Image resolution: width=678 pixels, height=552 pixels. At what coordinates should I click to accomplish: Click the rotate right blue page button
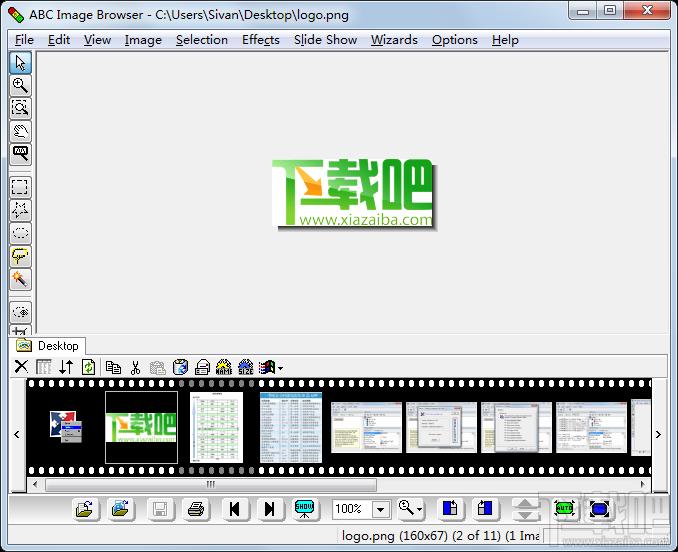point(485,509)
